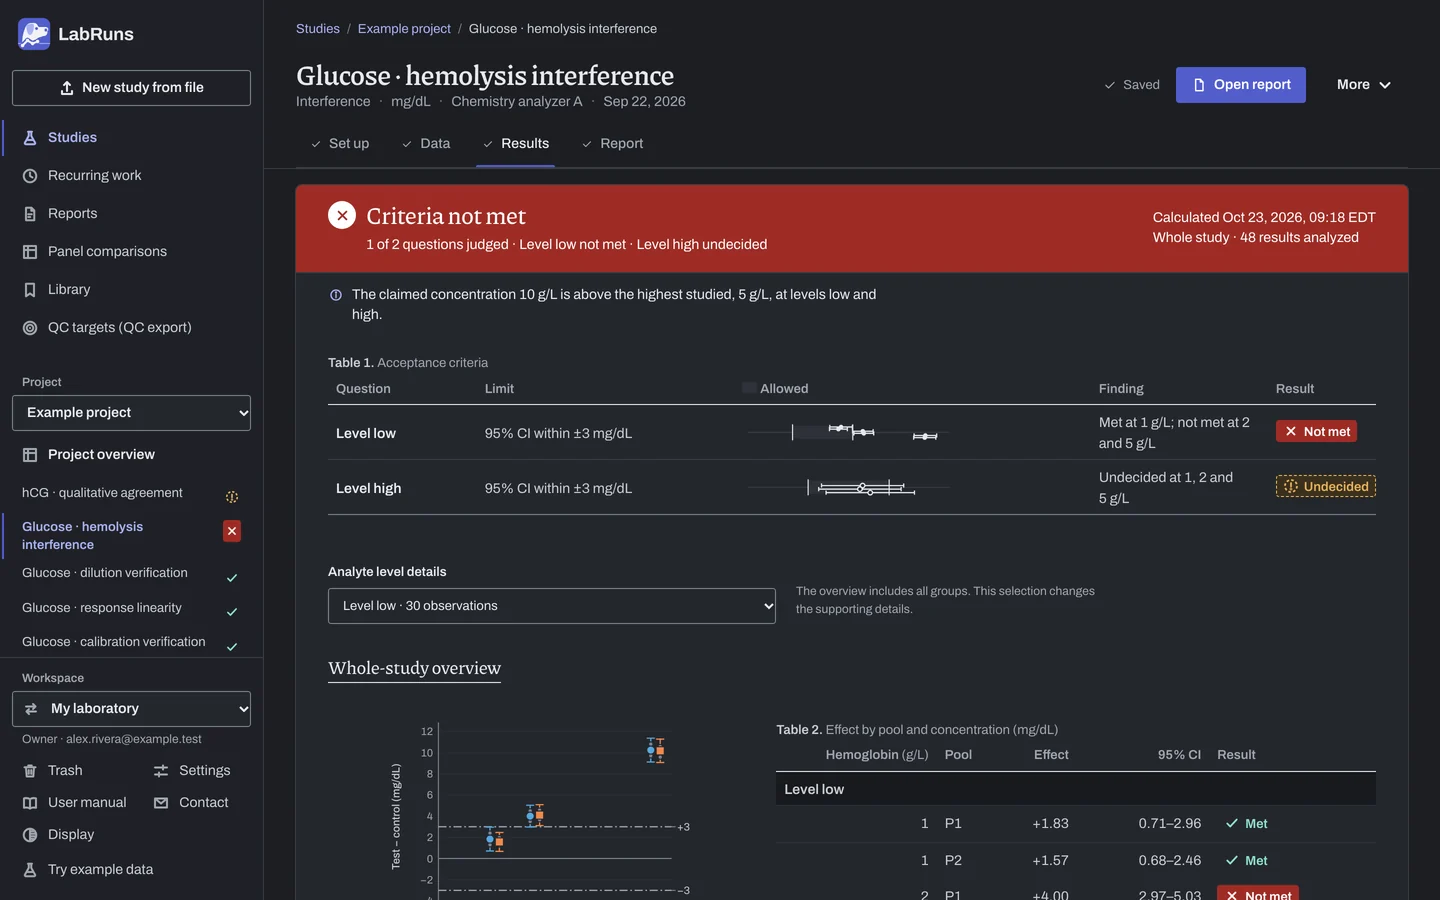This screenshot has width=1440, height=900.
Task: Open Glucose dilution verification study
Action: [x=105, y=573]
